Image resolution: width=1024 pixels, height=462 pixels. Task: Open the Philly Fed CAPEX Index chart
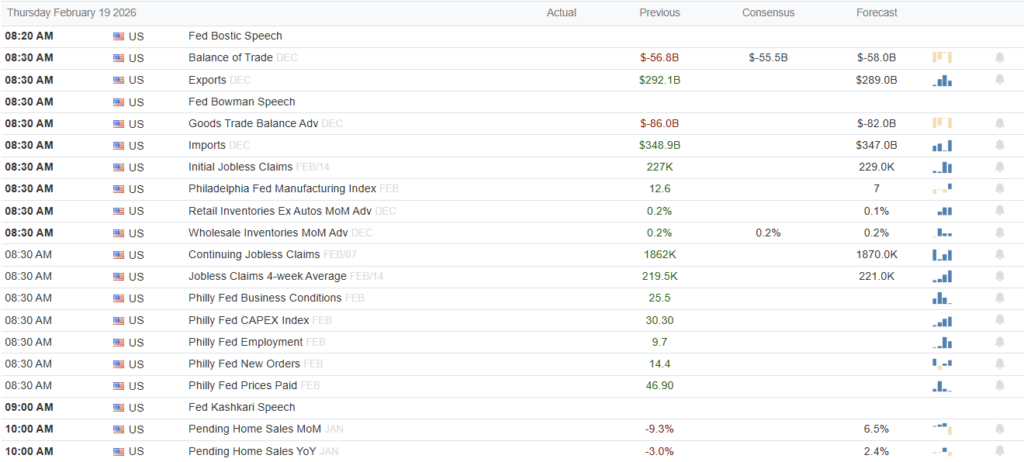[x=942, y=320]
